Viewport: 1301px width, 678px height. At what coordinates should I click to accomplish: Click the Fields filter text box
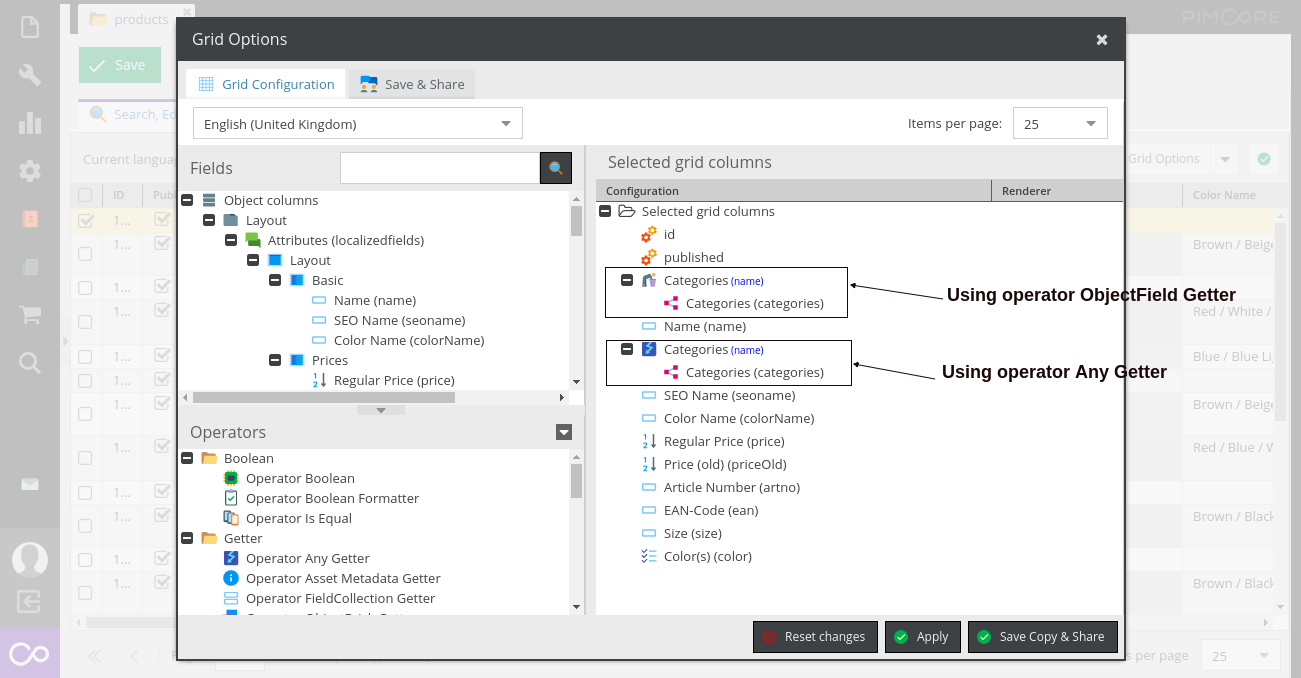pyautogui.click(x=440, y=168)
